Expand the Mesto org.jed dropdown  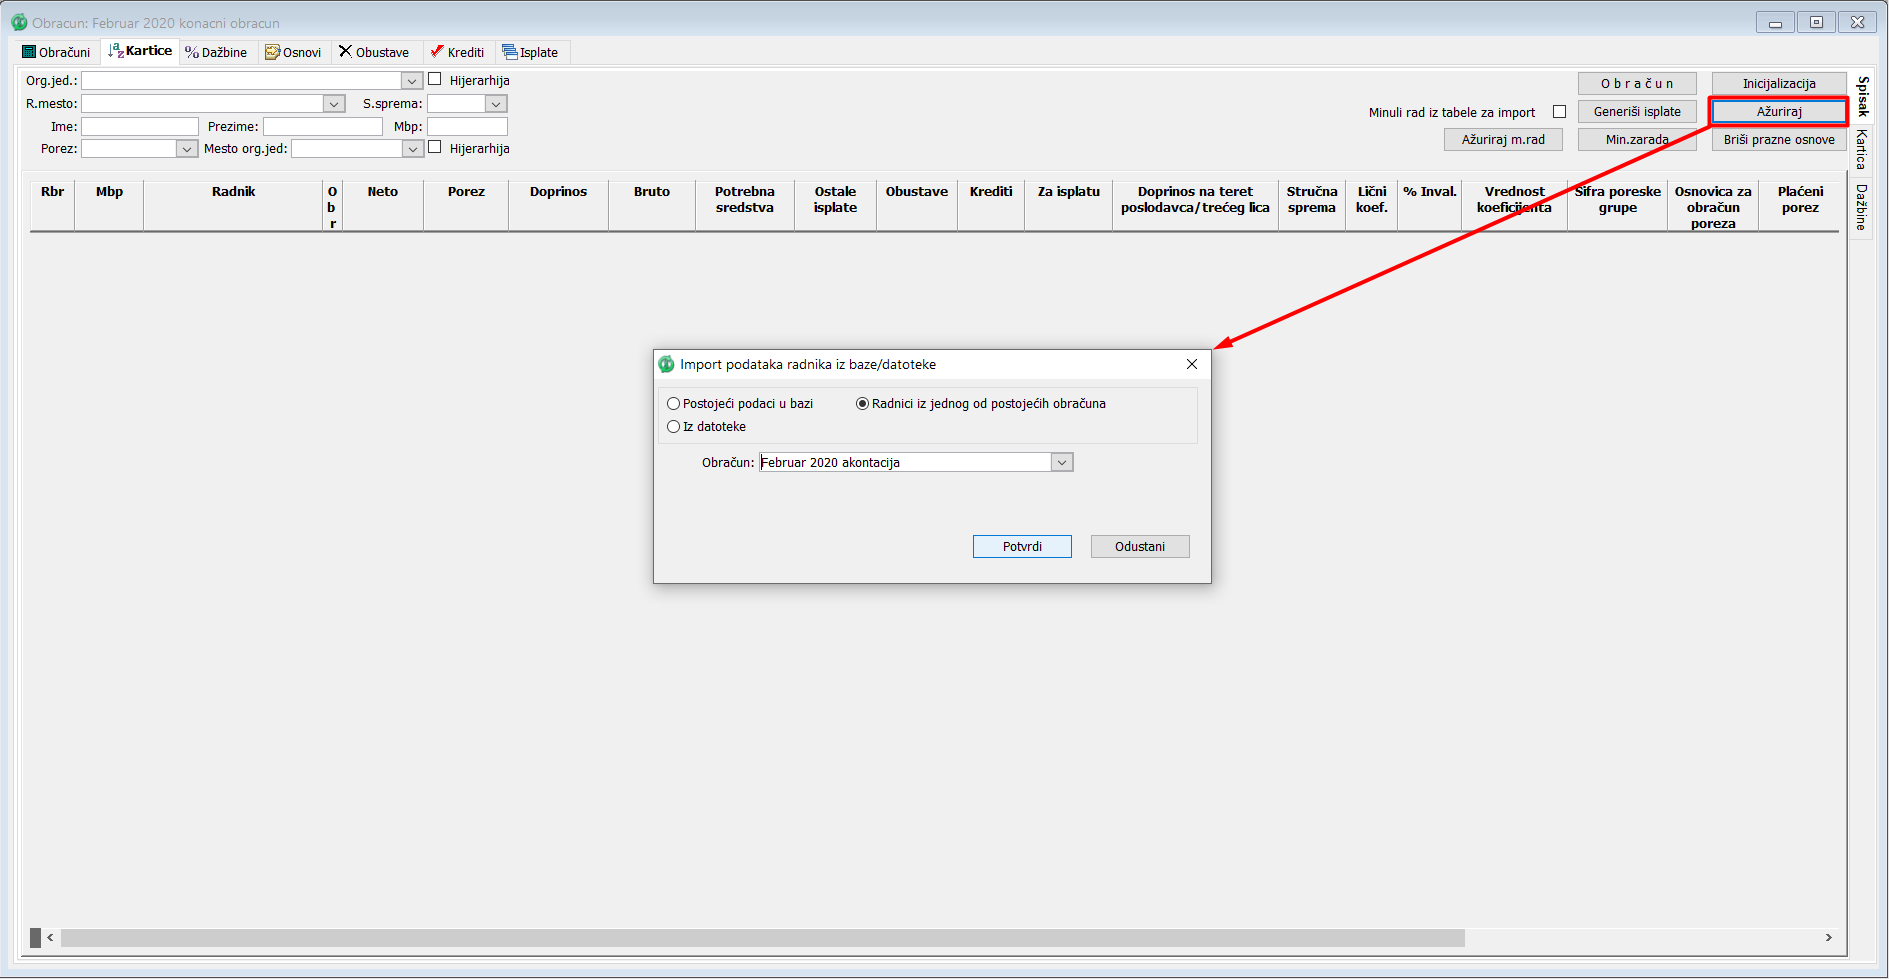pyautogui.click(x=412, y=149)
